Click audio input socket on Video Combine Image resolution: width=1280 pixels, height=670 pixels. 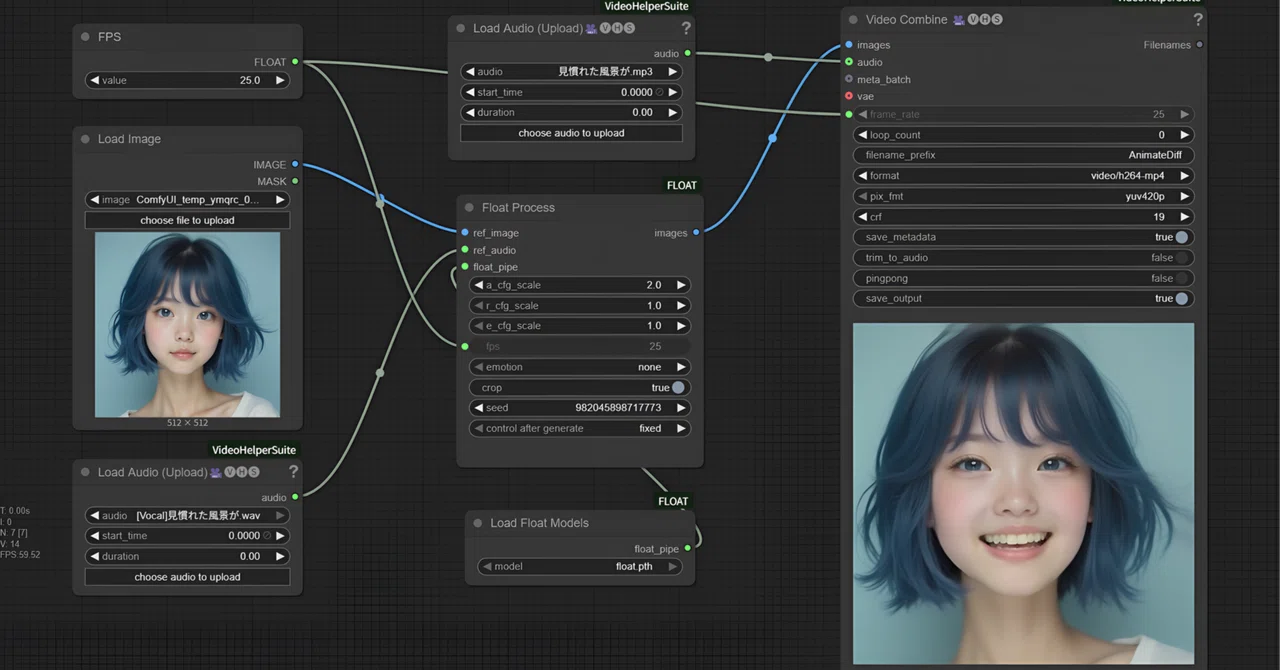(x=849, y=62)
